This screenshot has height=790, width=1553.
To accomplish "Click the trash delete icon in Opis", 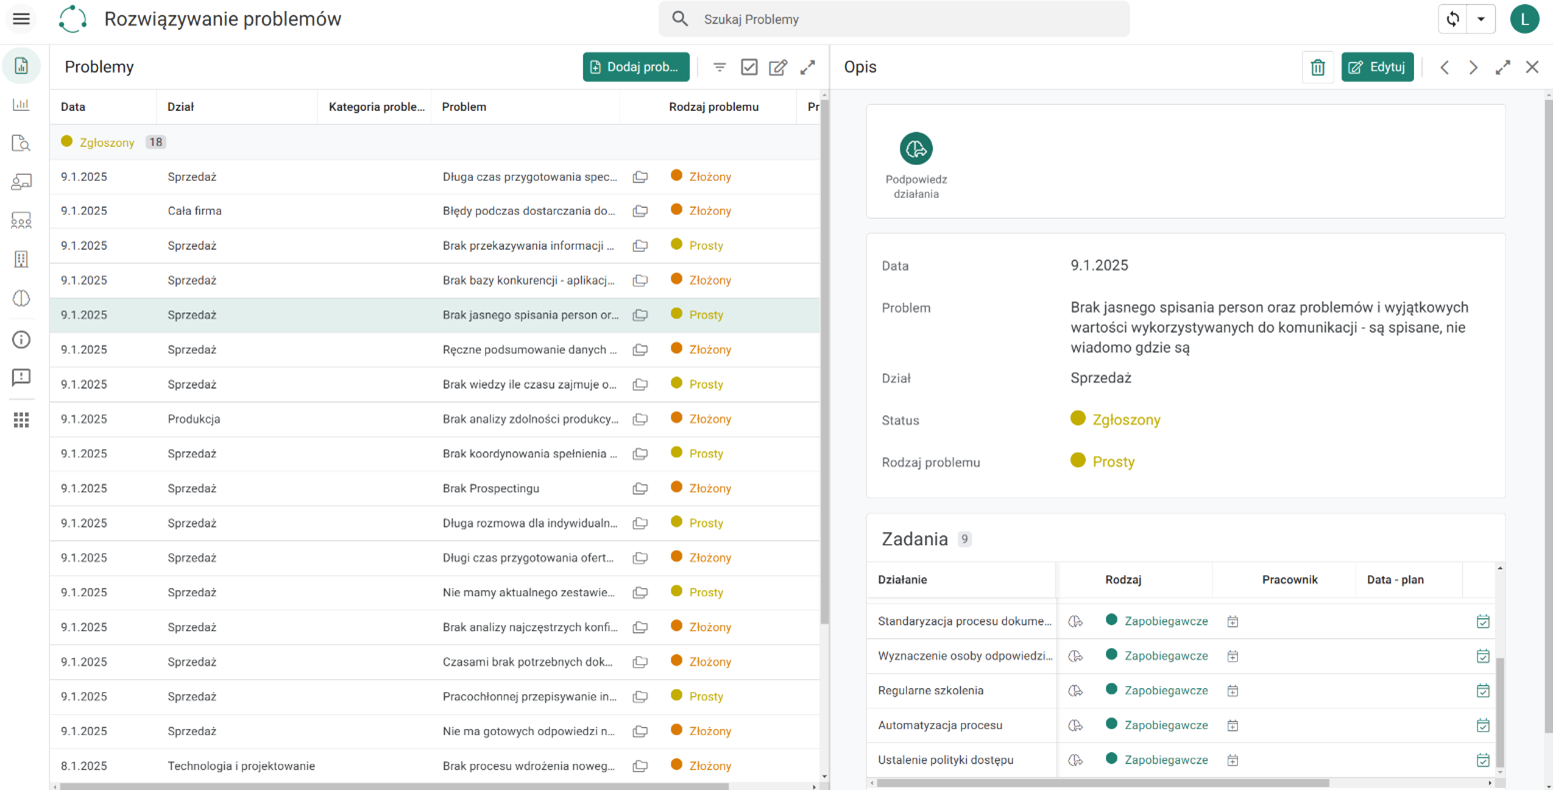I will click(x=1317, y=67).
